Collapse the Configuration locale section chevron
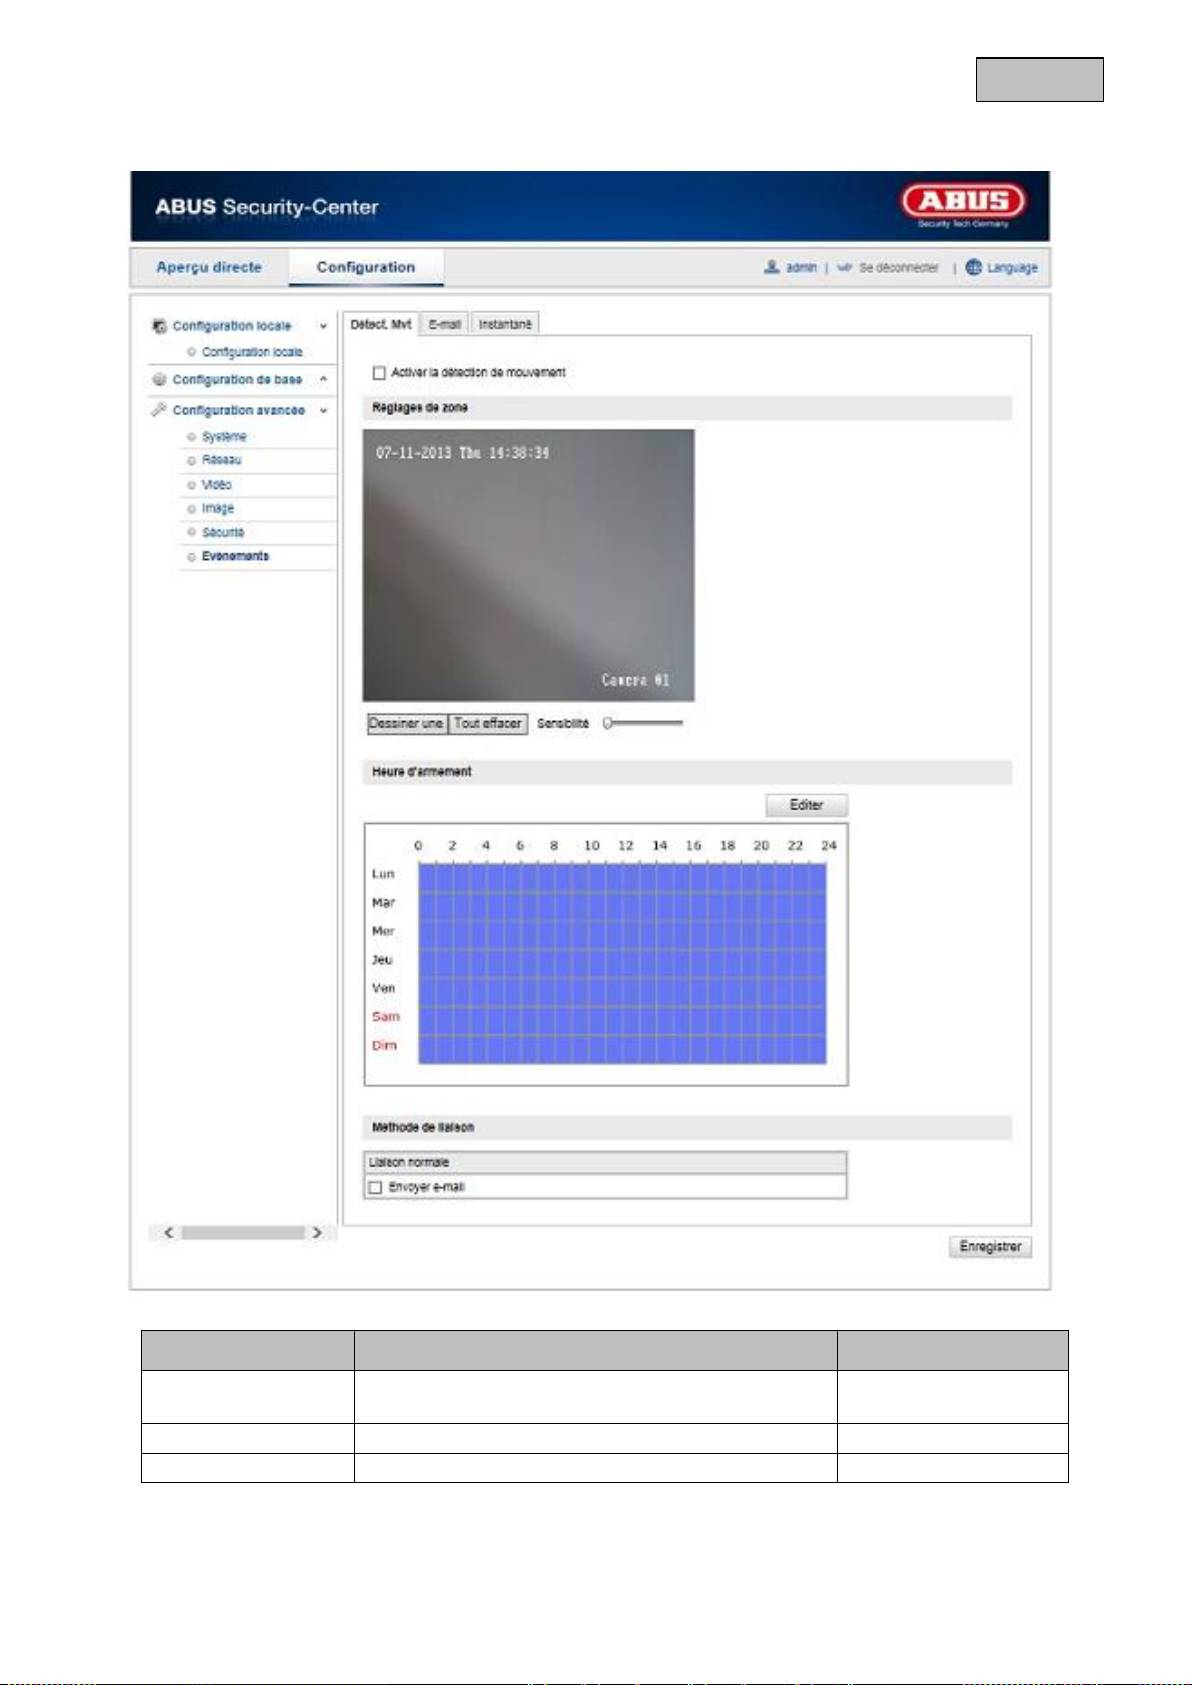 click(x=323, y=326)
